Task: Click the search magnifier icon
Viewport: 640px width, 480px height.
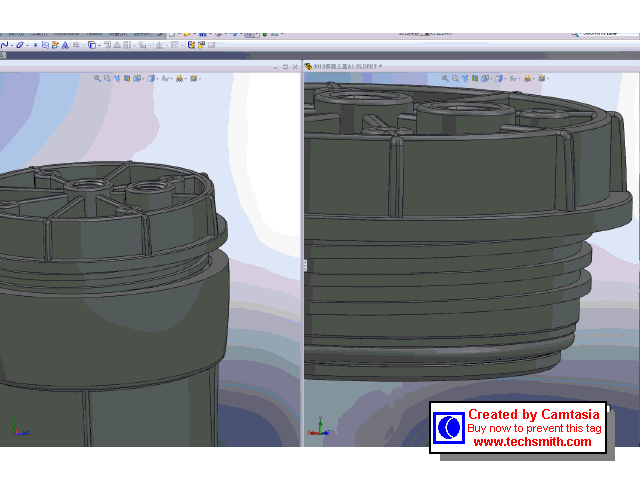Action: pos(575,34)
